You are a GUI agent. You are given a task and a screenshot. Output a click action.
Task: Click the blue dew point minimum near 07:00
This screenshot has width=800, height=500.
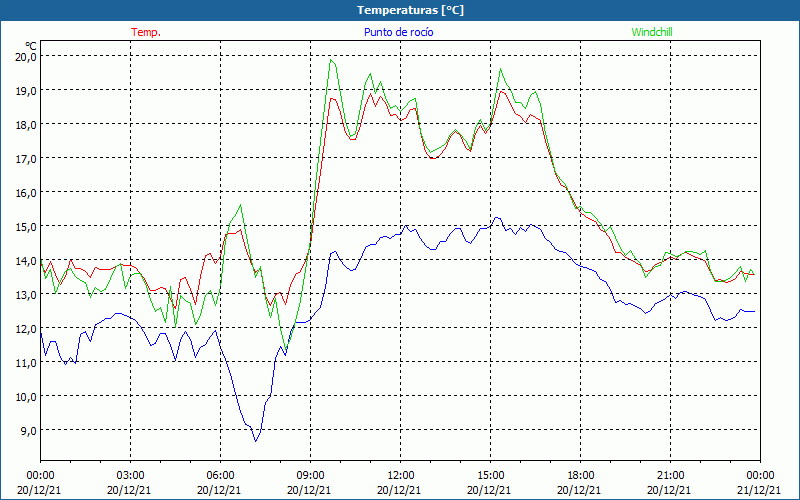[x=256, y=441]
